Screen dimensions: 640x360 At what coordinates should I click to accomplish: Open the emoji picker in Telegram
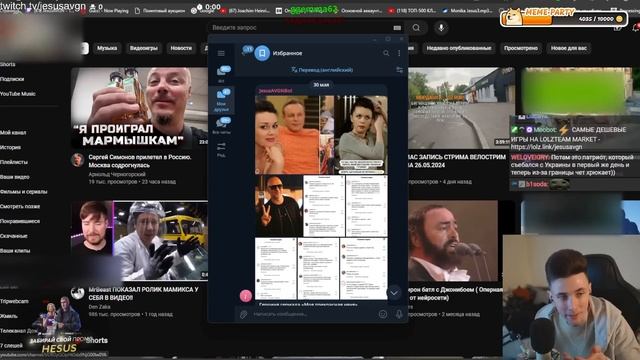[x=382, y=314]
